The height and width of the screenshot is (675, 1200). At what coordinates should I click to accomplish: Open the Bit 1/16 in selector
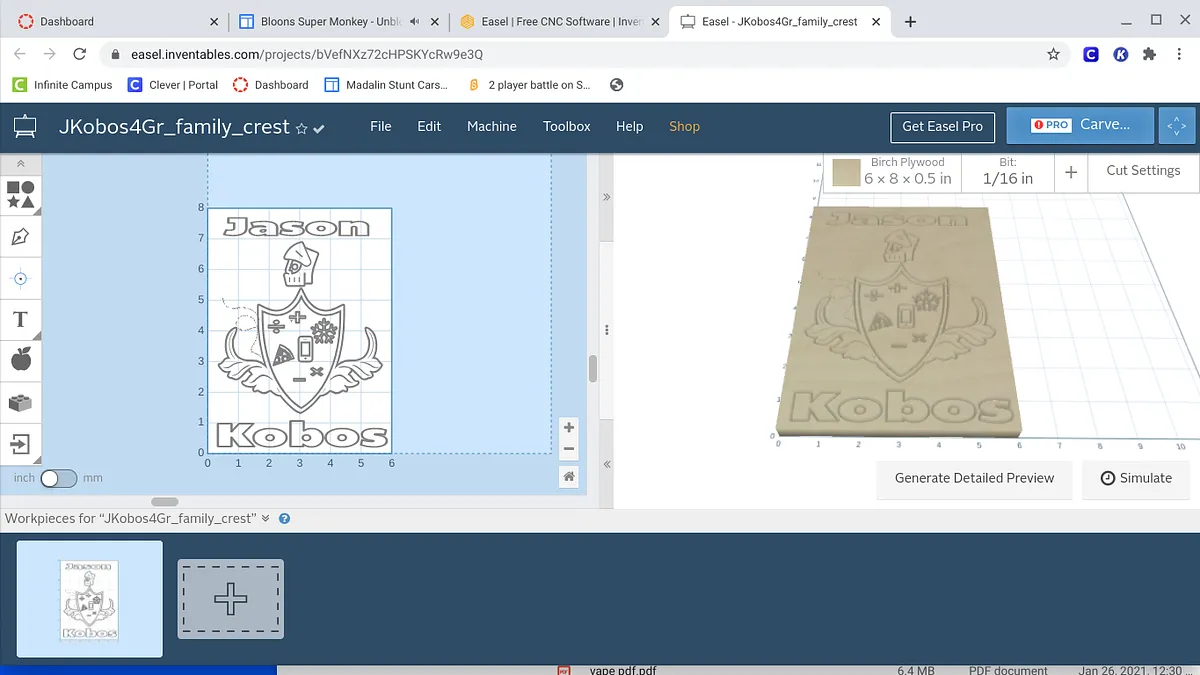tap(1007, 171)
